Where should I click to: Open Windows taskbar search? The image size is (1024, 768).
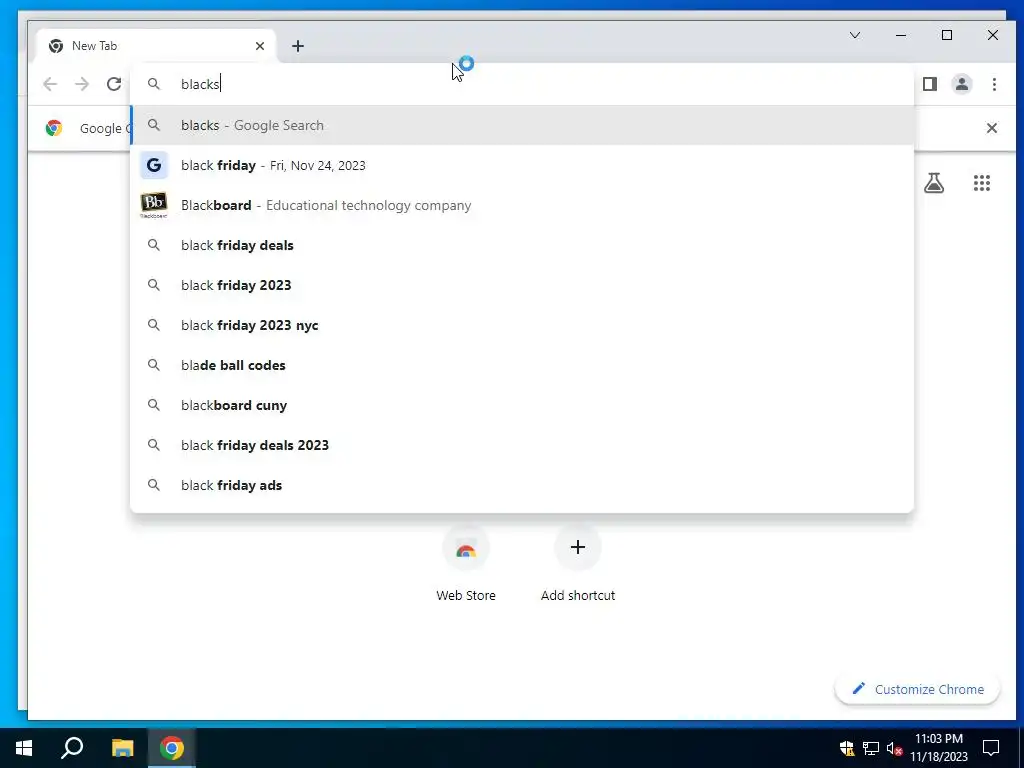(x=72, y=748)
